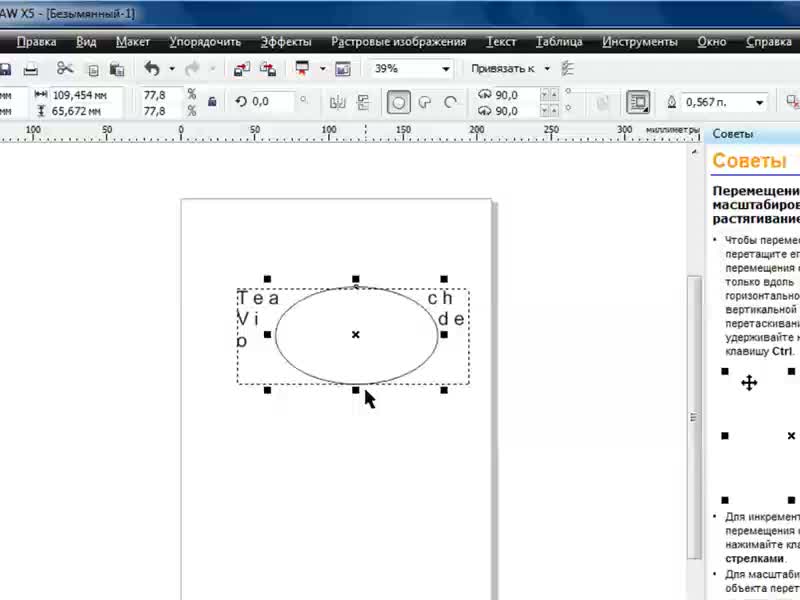800x600 pixels.
Task: Click the Redo arrow icon
Action: pyautogui.click(x=192, y=68)
